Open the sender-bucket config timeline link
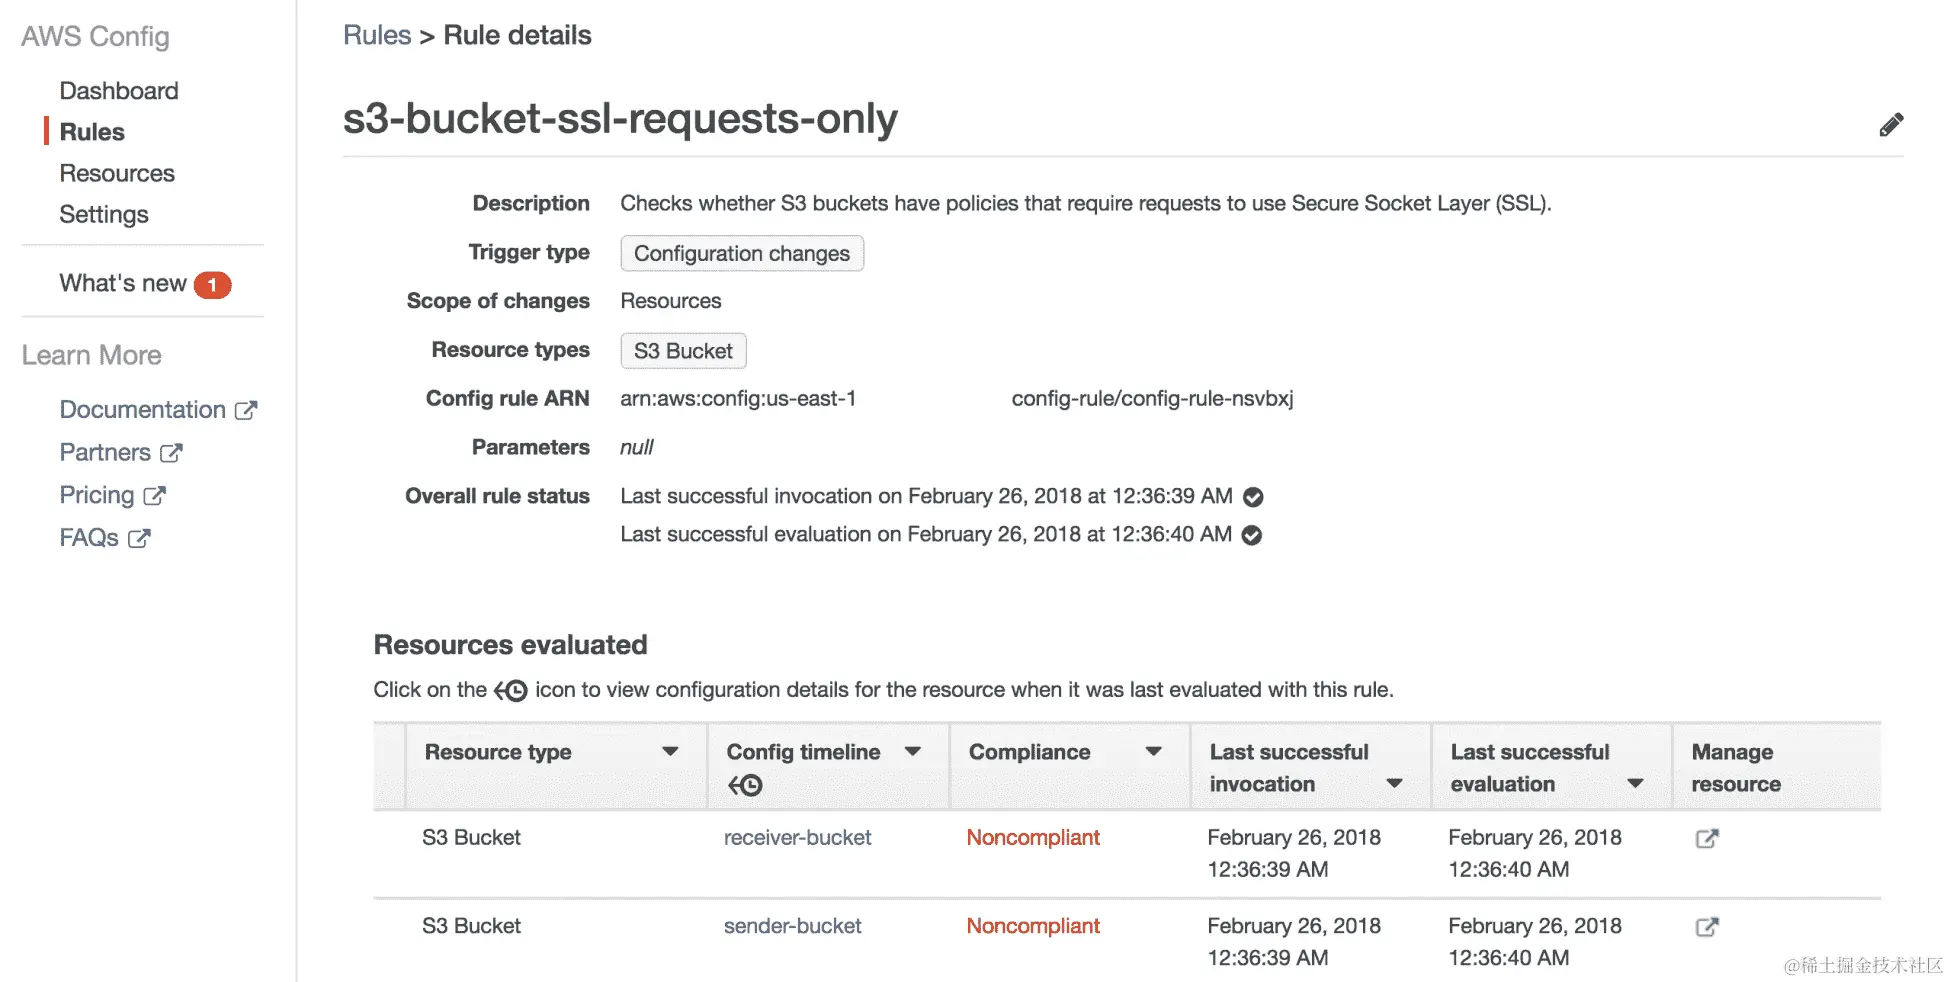The image size is (1950, 982). (x=792, y=926)
